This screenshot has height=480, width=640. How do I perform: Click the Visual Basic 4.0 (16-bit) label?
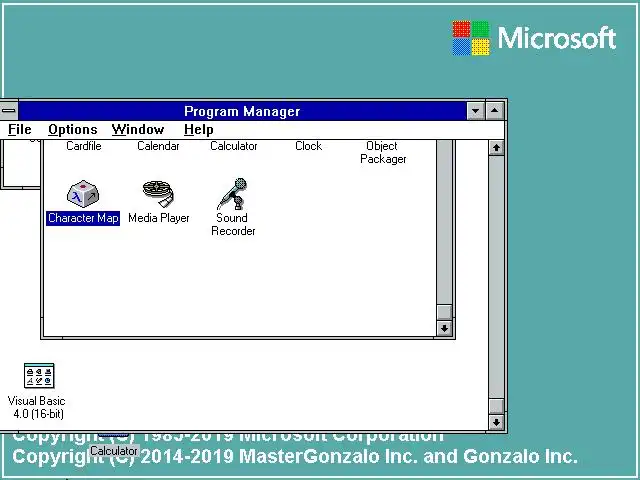pyautogui.click(x=37, y=407)
